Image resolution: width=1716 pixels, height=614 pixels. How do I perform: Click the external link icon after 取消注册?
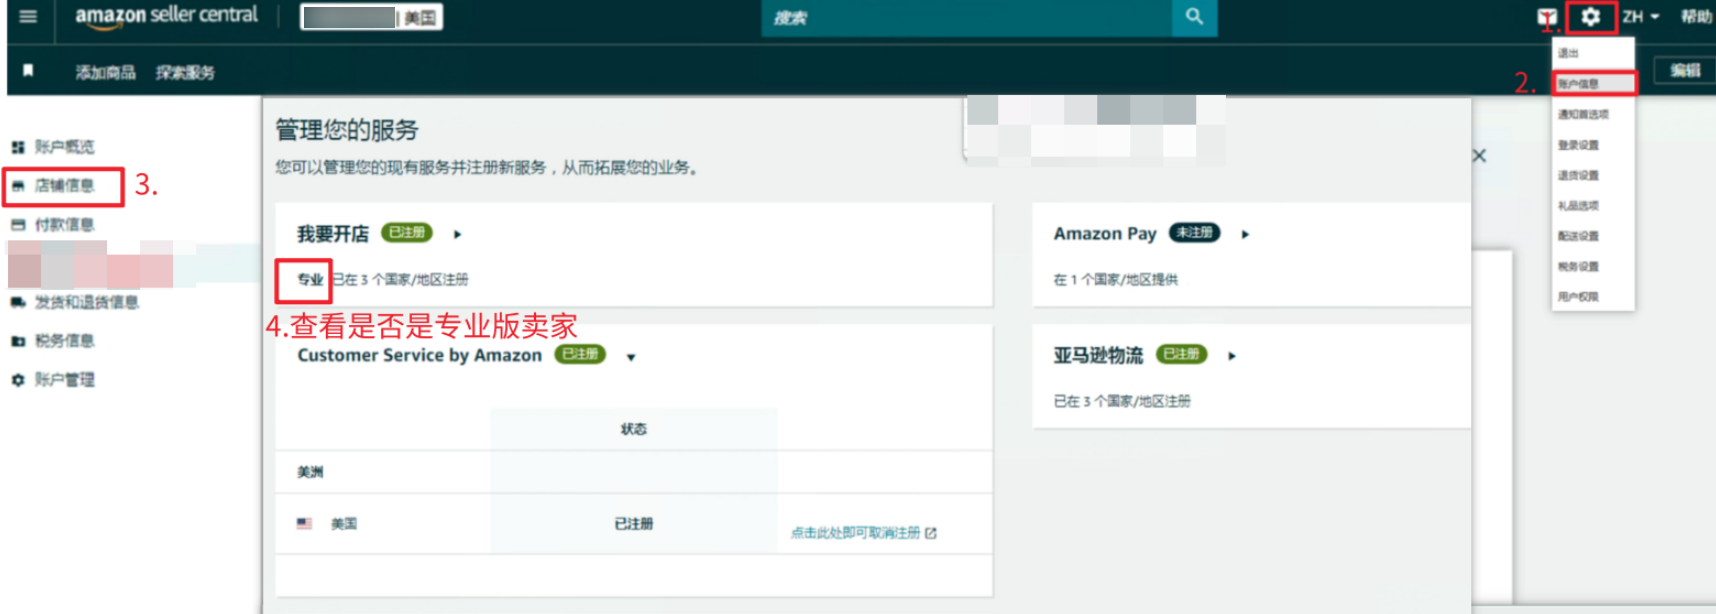tap(931, 533)
